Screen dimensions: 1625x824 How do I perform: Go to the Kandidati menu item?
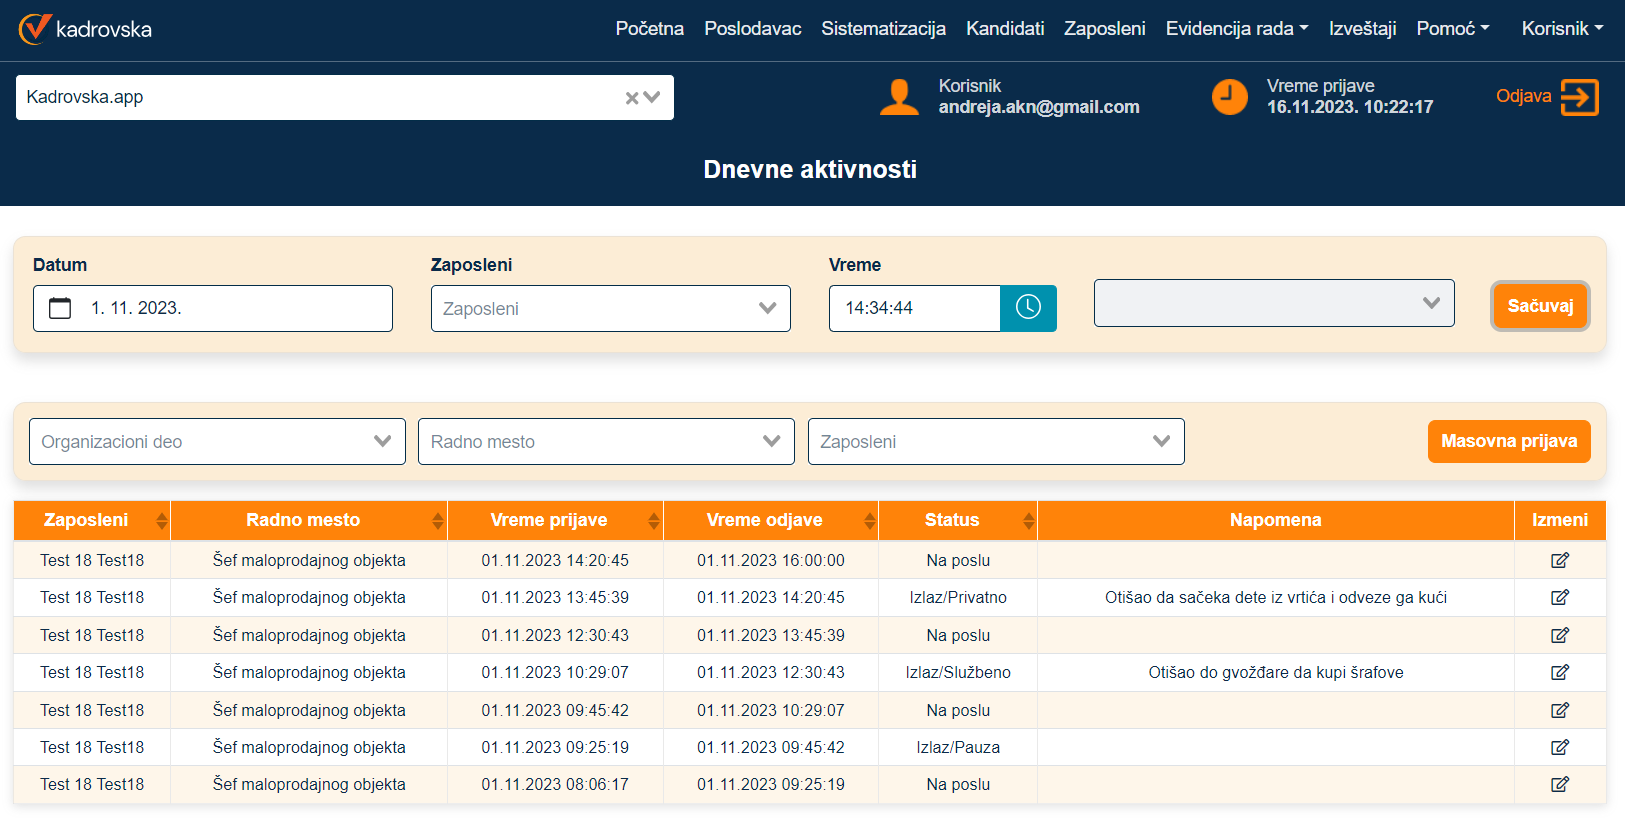coord(1004,29)
